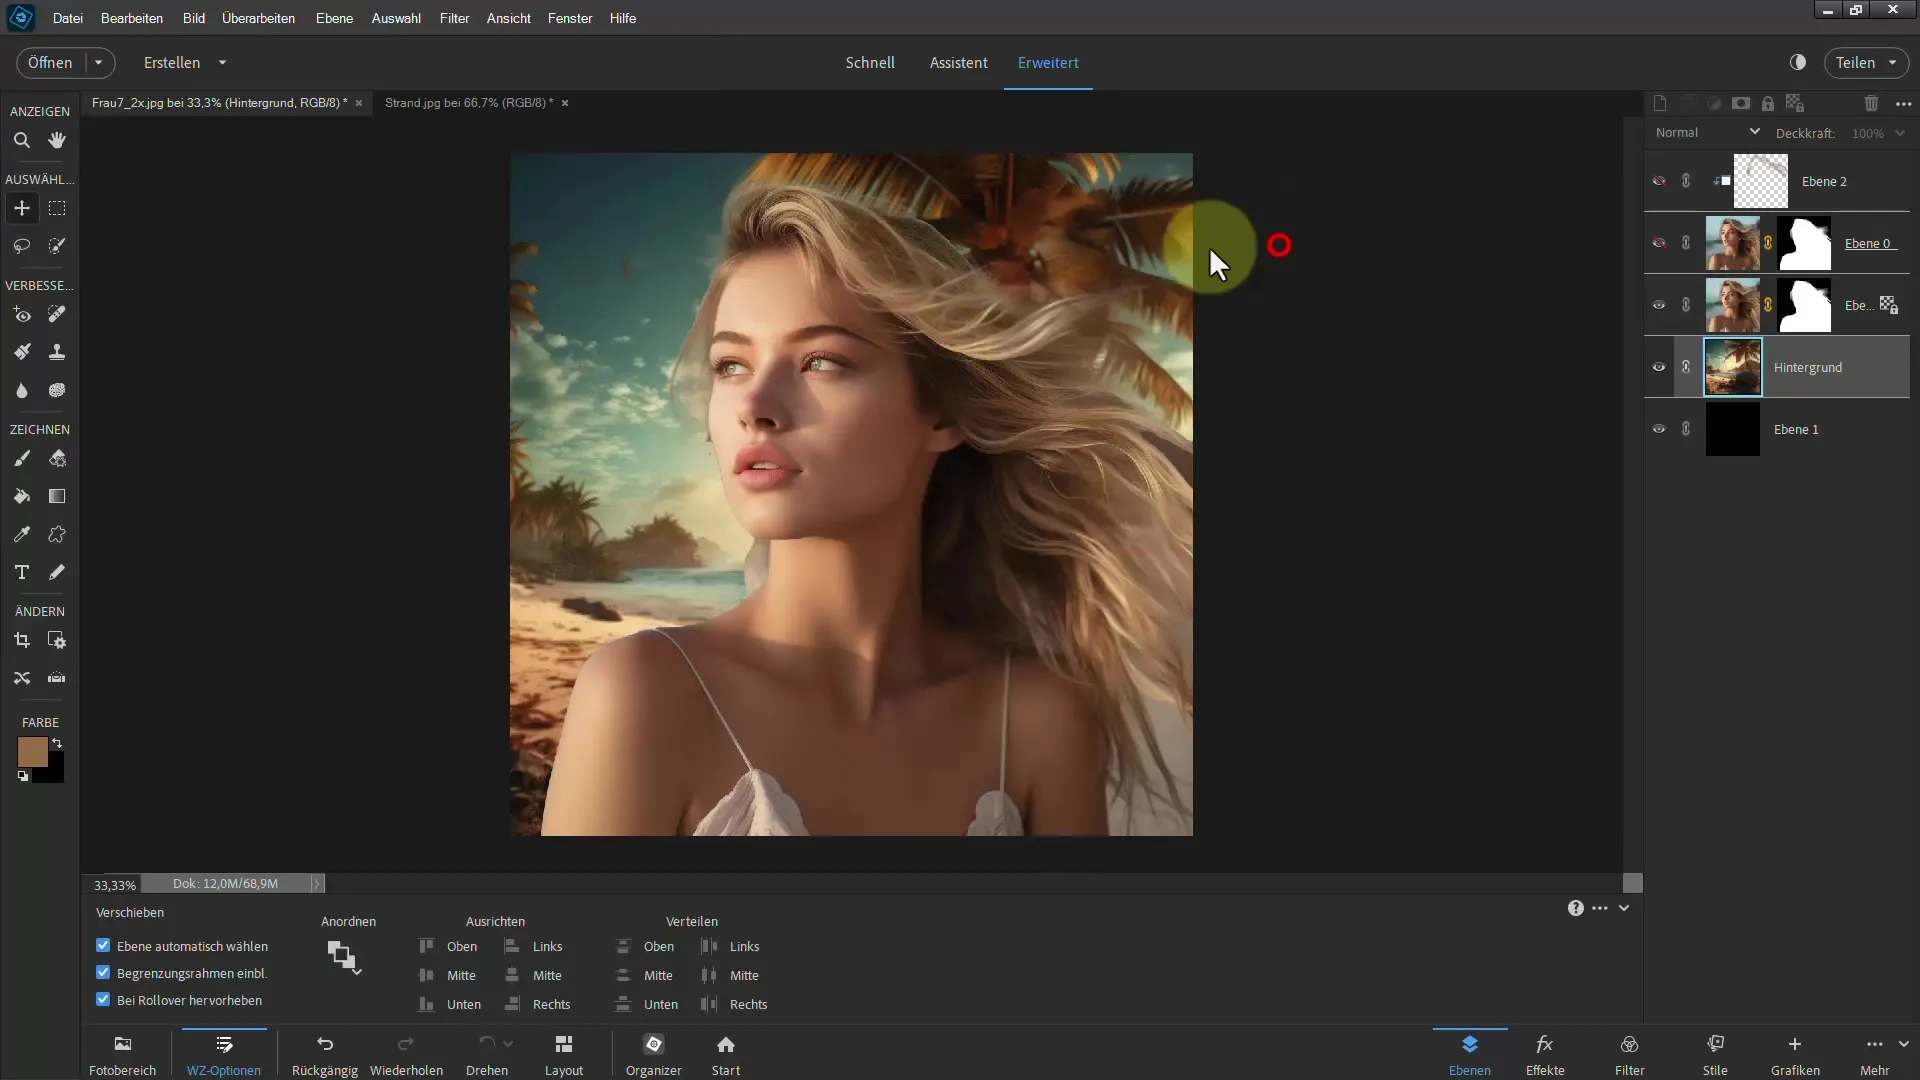
Task: Toggle light/dark mode icon near Teilen
Action: tap(1798, 62)
